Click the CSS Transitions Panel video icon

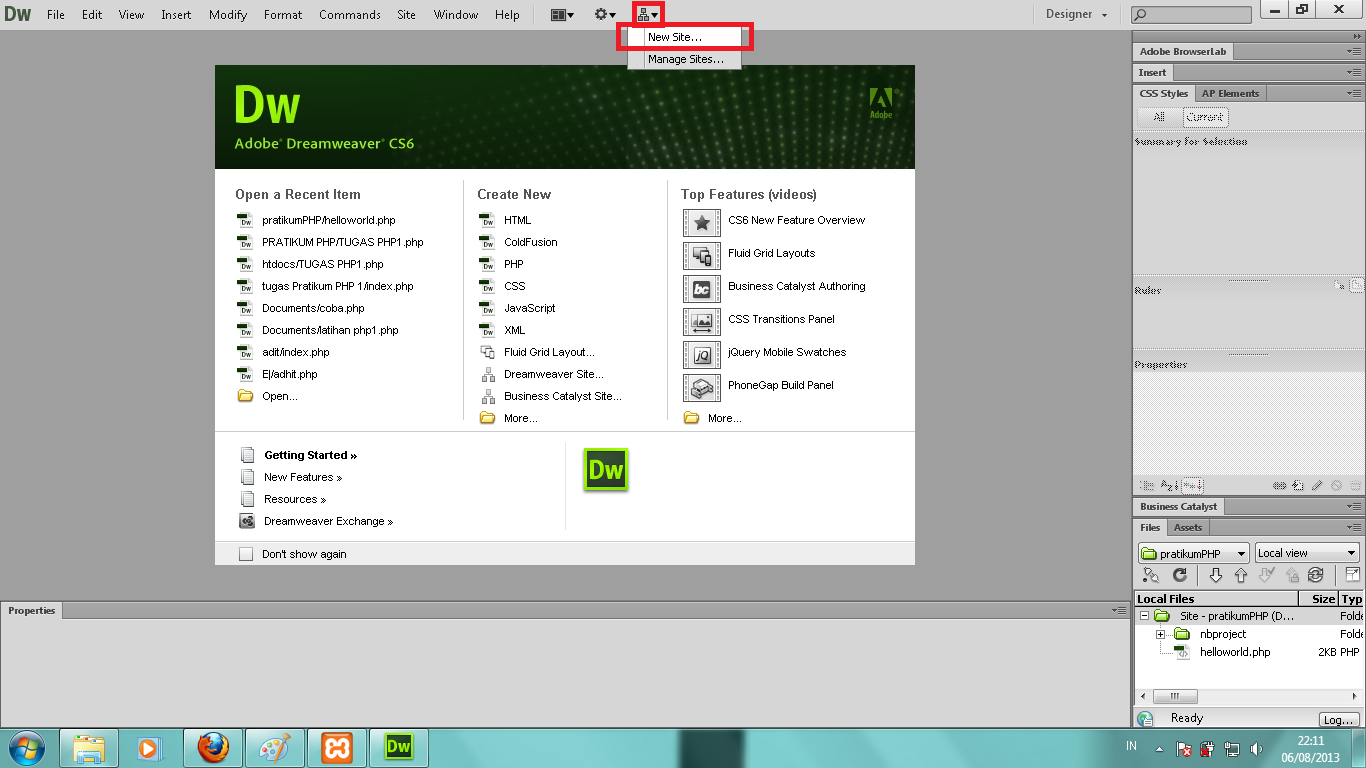tap(702, 321)
